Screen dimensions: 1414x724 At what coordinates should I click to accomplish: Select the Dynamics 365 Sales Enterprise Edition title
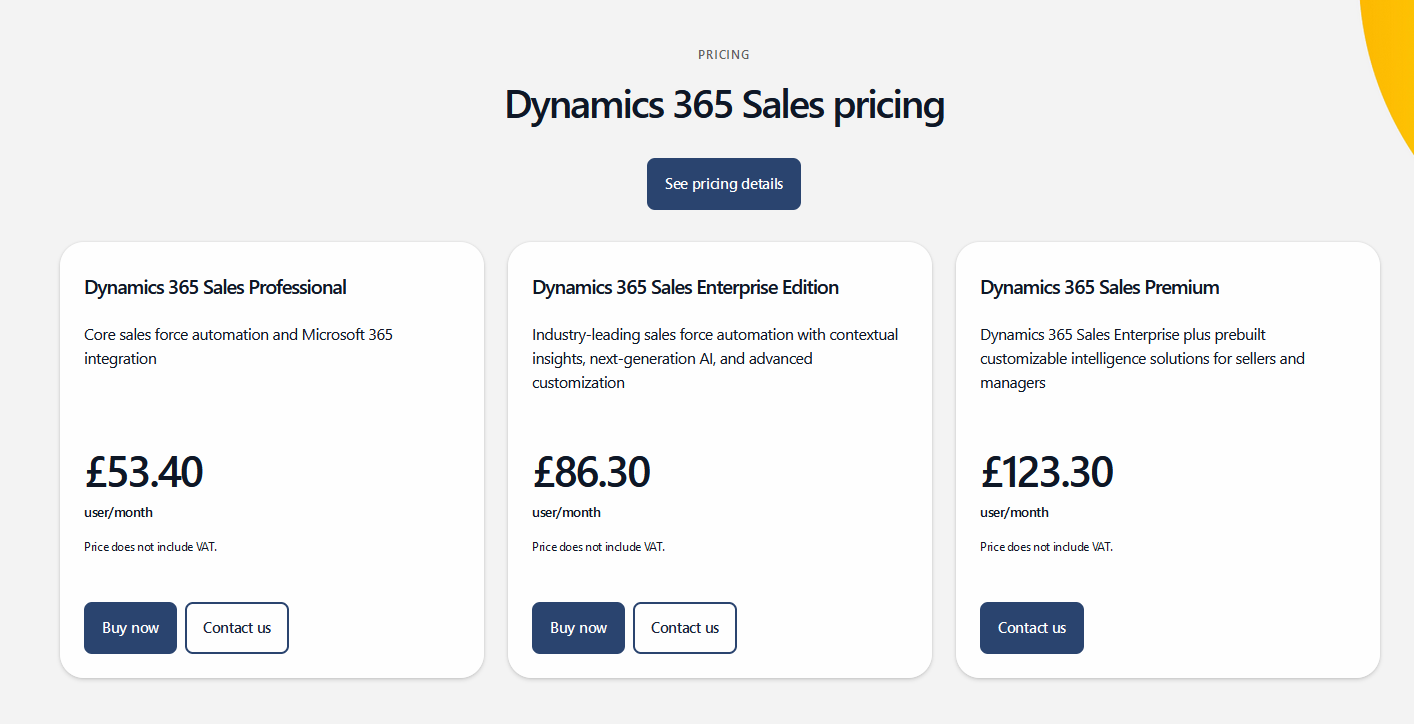coord(685,288)
